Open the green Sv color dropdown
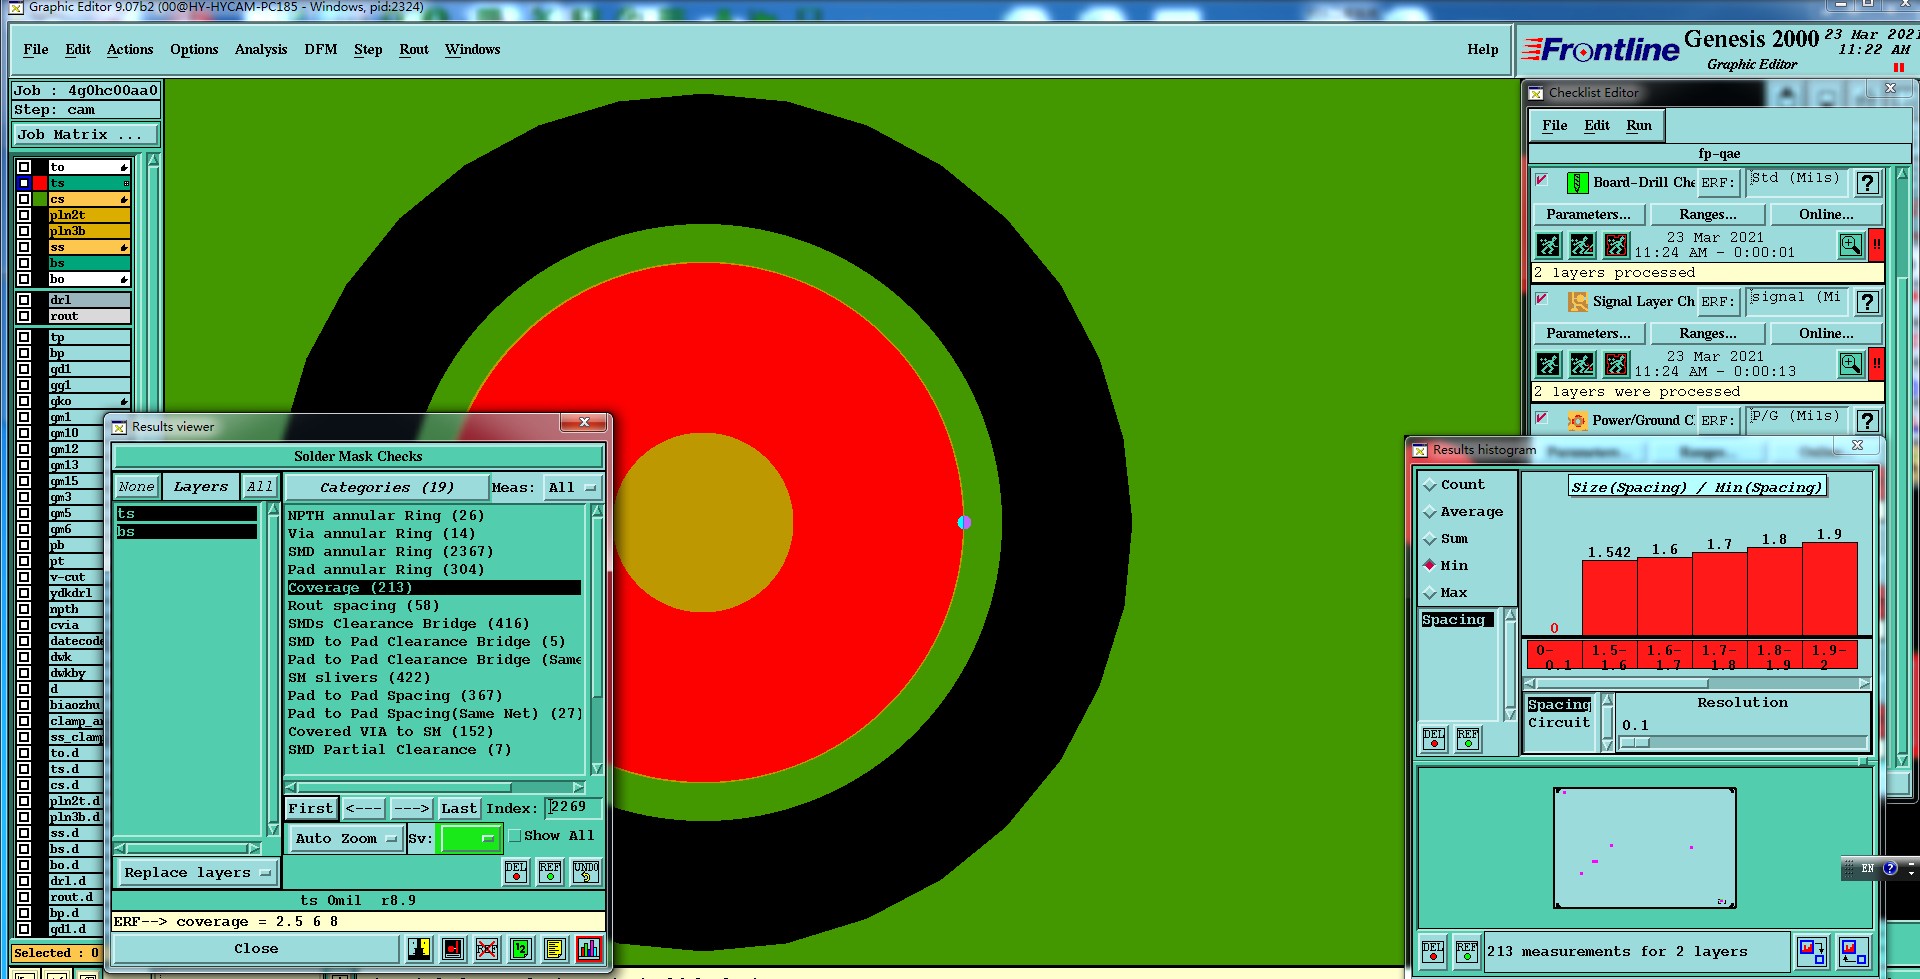This screenshot has width=1920, height=979. pyautogui.click(x=469, y=838)
